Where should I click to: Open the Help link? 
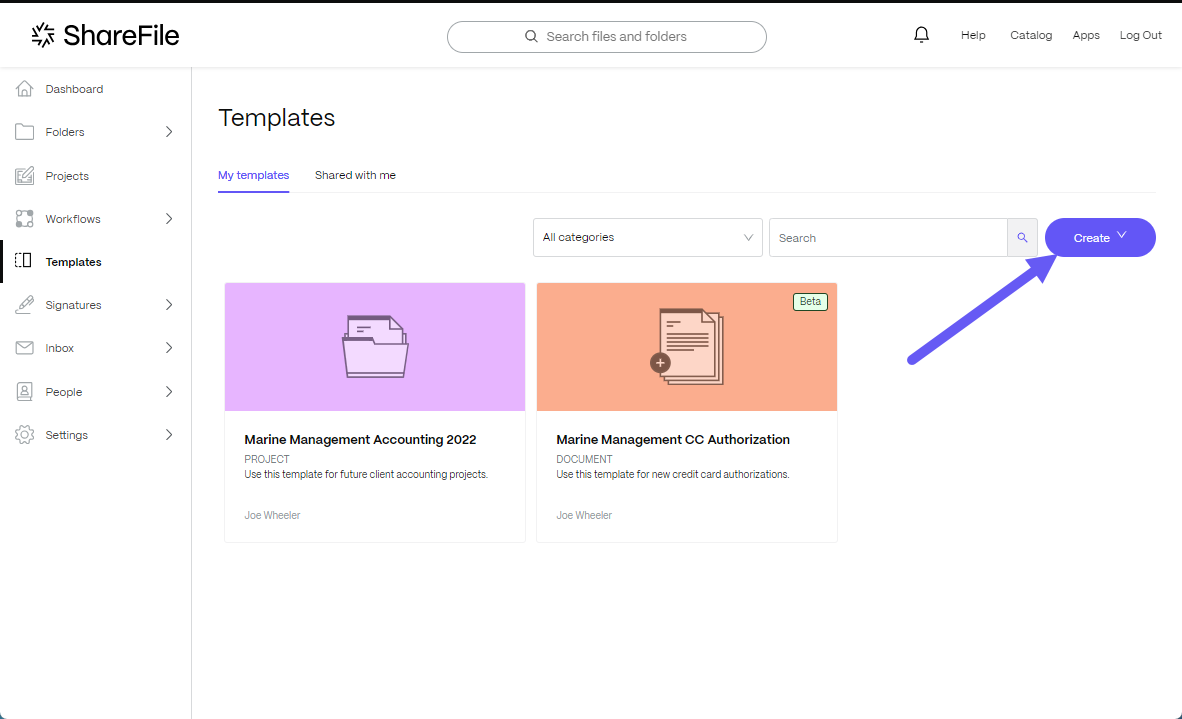pos(973,35)
